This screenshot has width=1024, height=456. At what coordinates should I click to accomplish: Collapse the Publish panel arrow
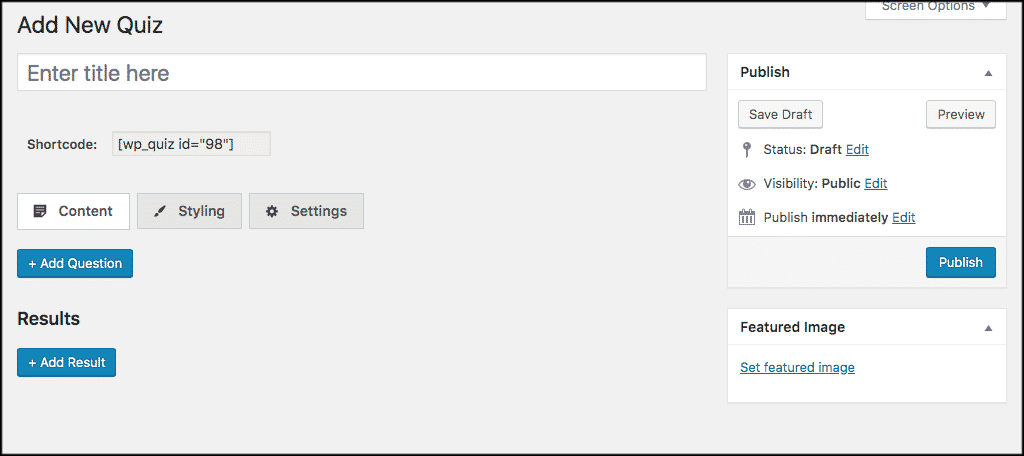click(x=988, y=73)
